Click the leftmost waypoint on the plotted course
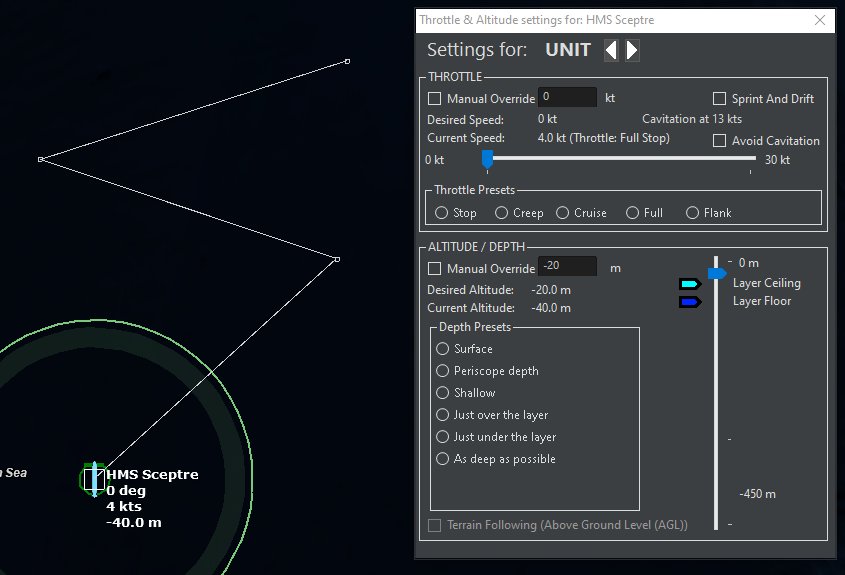This screenshot has height=575, width=845. point(40,160)
